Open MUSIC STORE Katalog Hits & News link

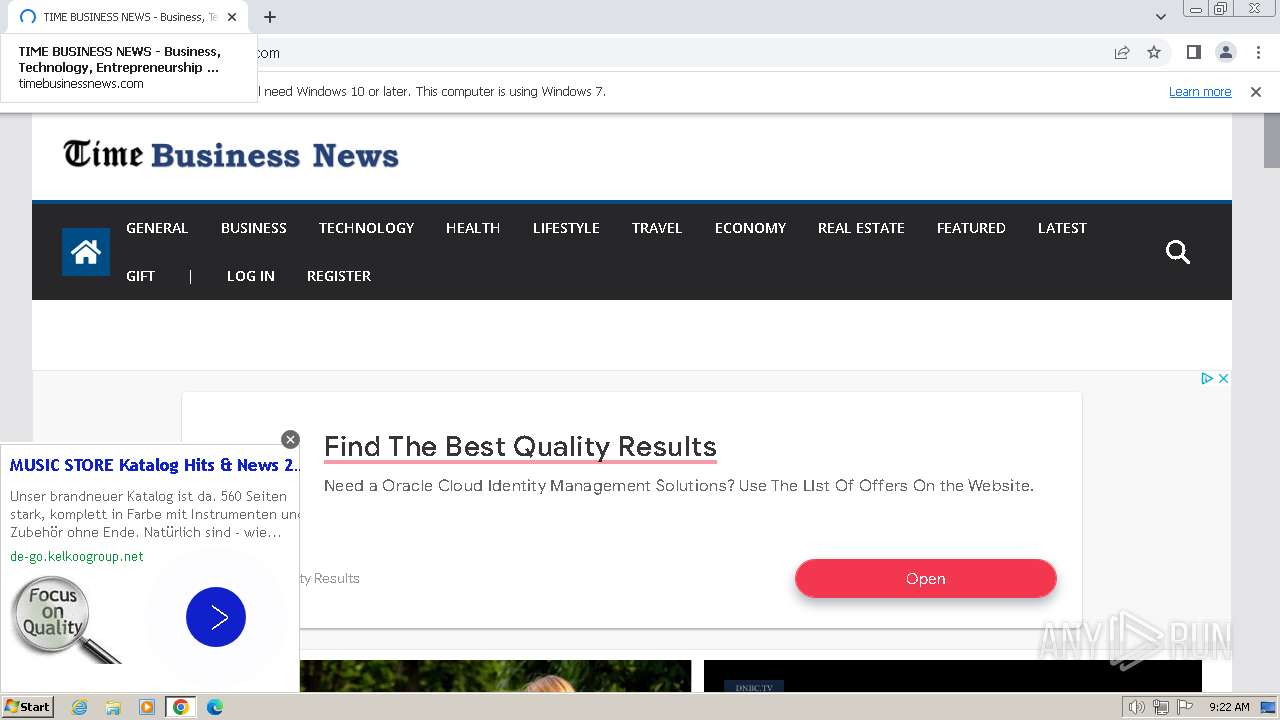pyautogui.click(x=155, y=465)
